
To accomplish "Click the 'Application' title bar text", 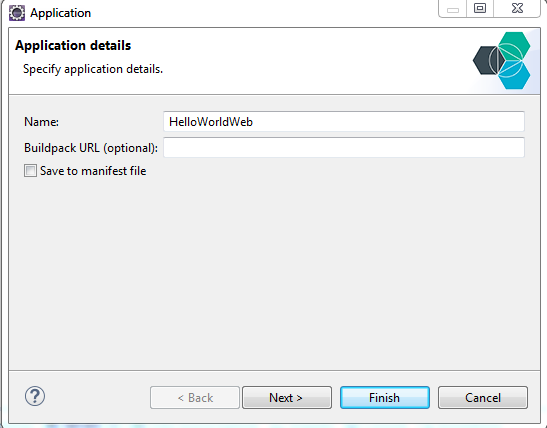I will [x=60, y=13].
